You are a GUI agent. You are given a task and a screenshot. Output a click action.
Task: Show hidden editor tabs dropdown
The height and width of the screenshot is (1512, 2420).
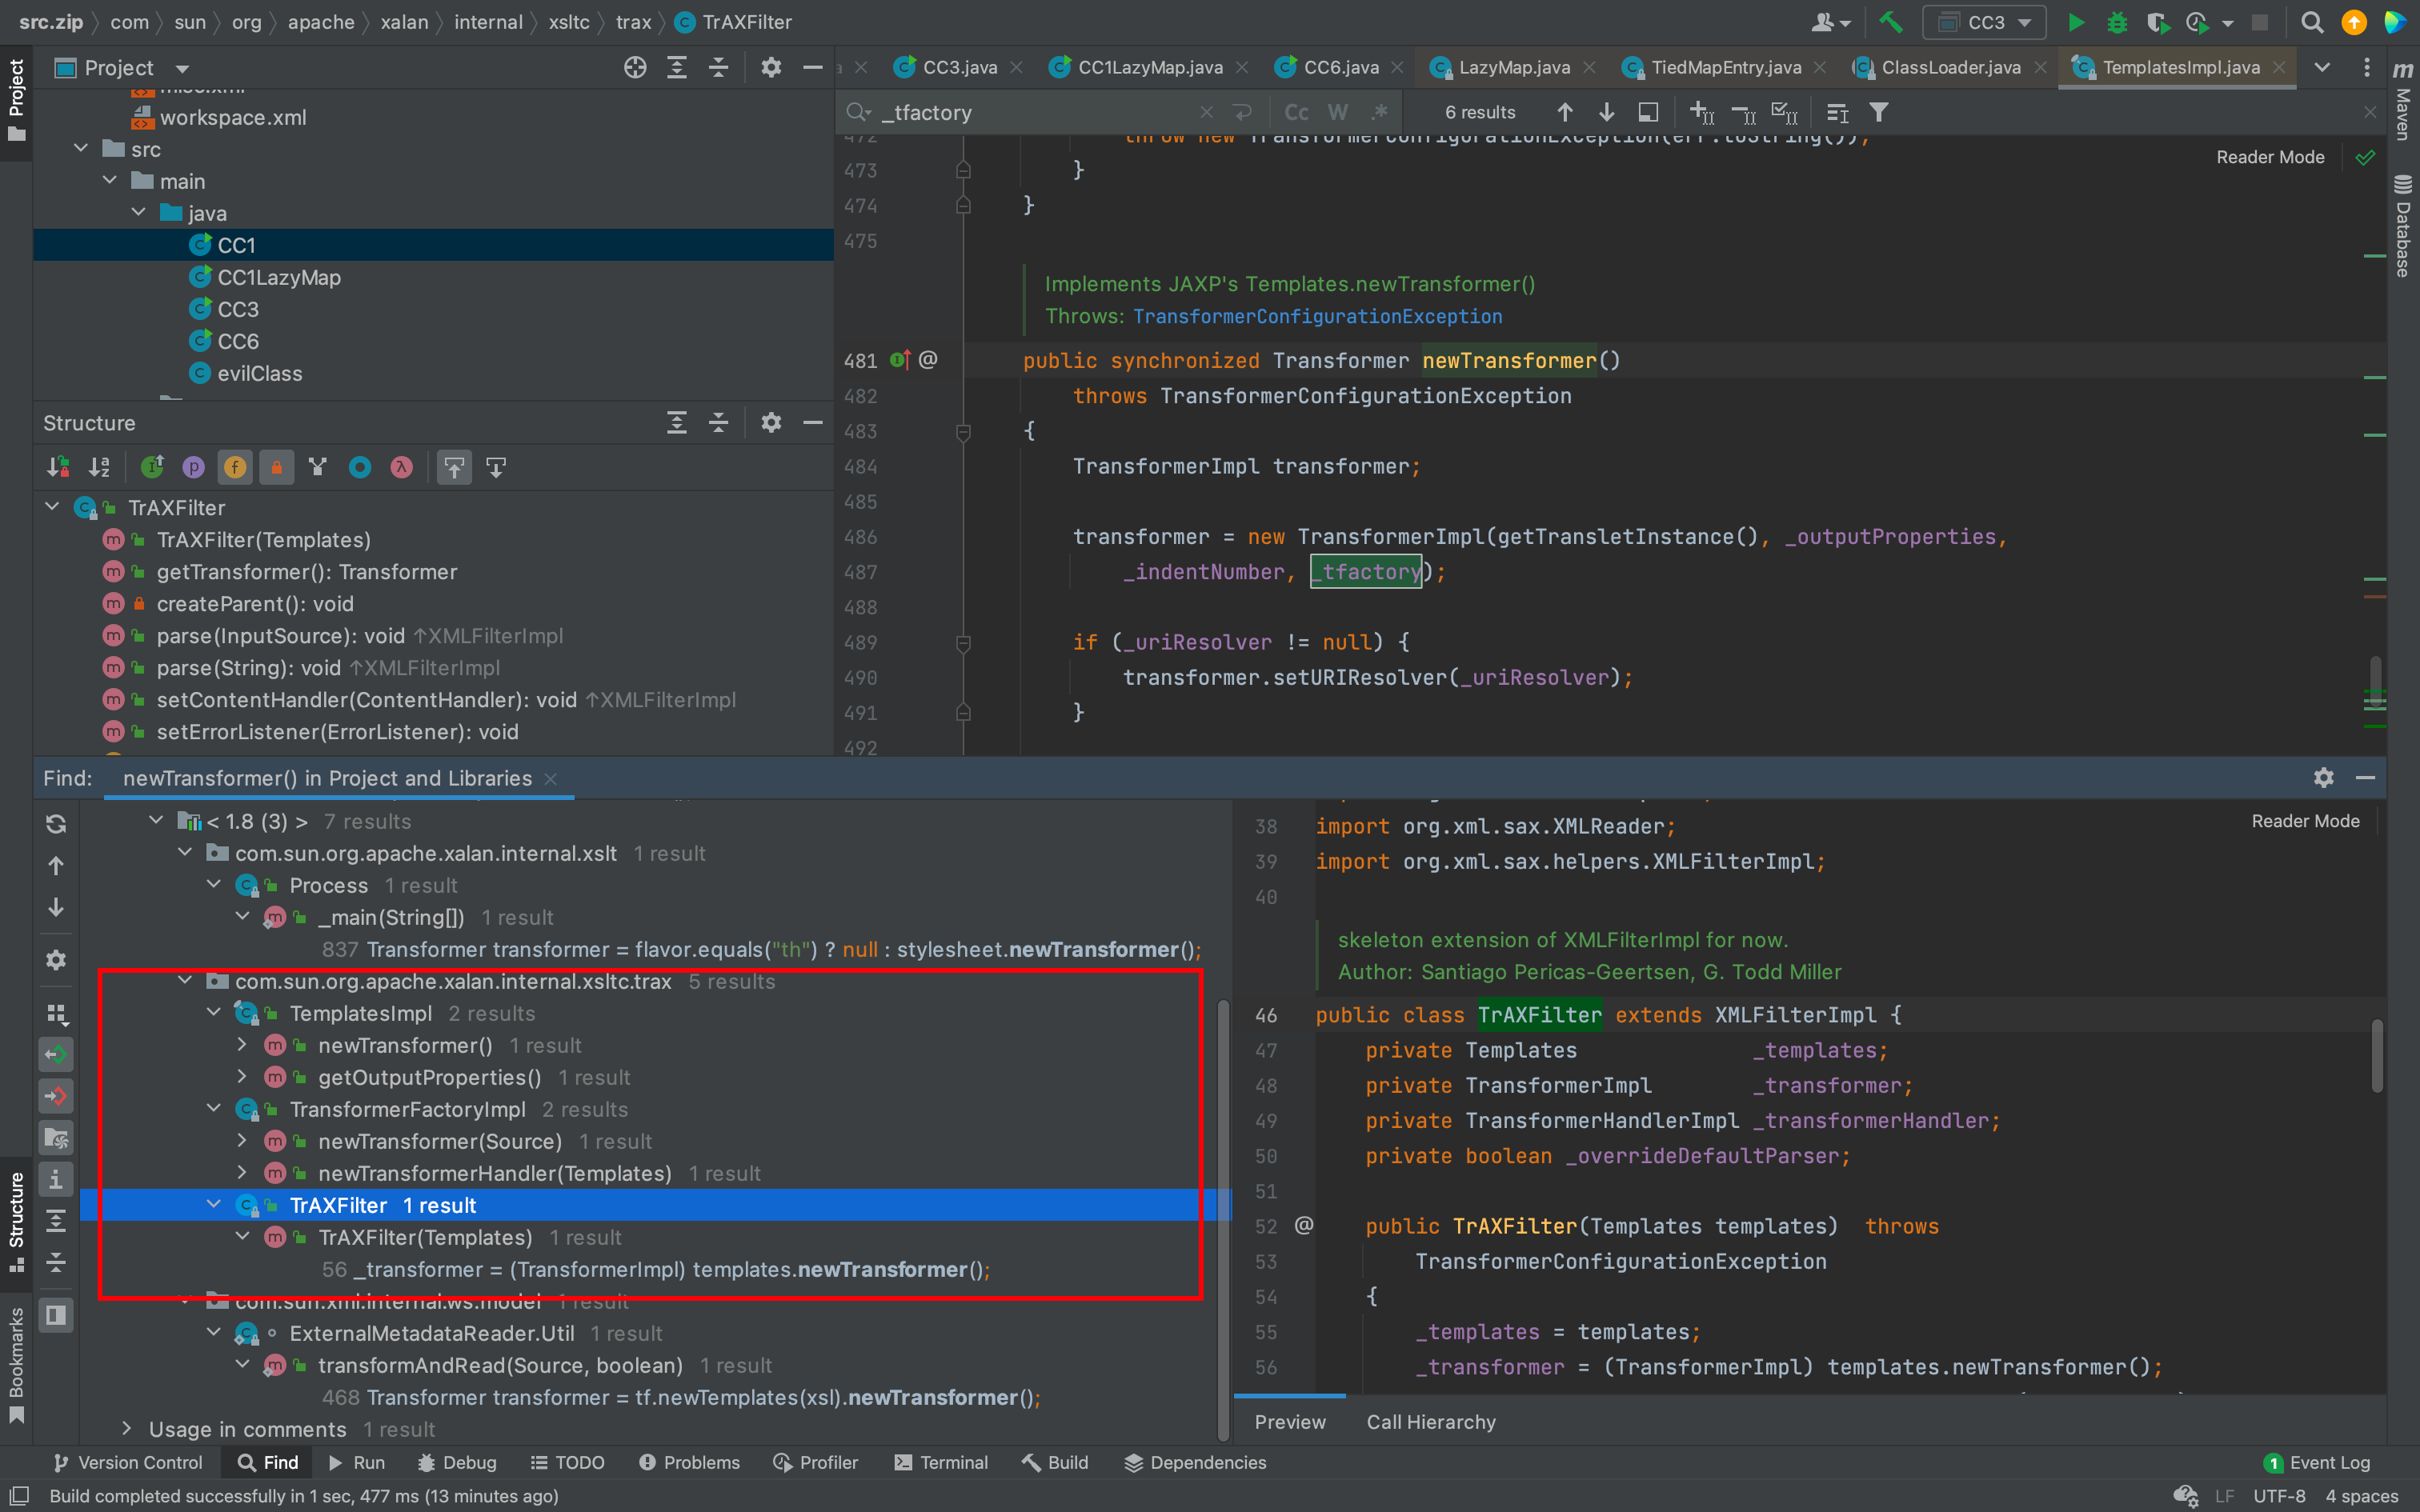pos(2322,67)
